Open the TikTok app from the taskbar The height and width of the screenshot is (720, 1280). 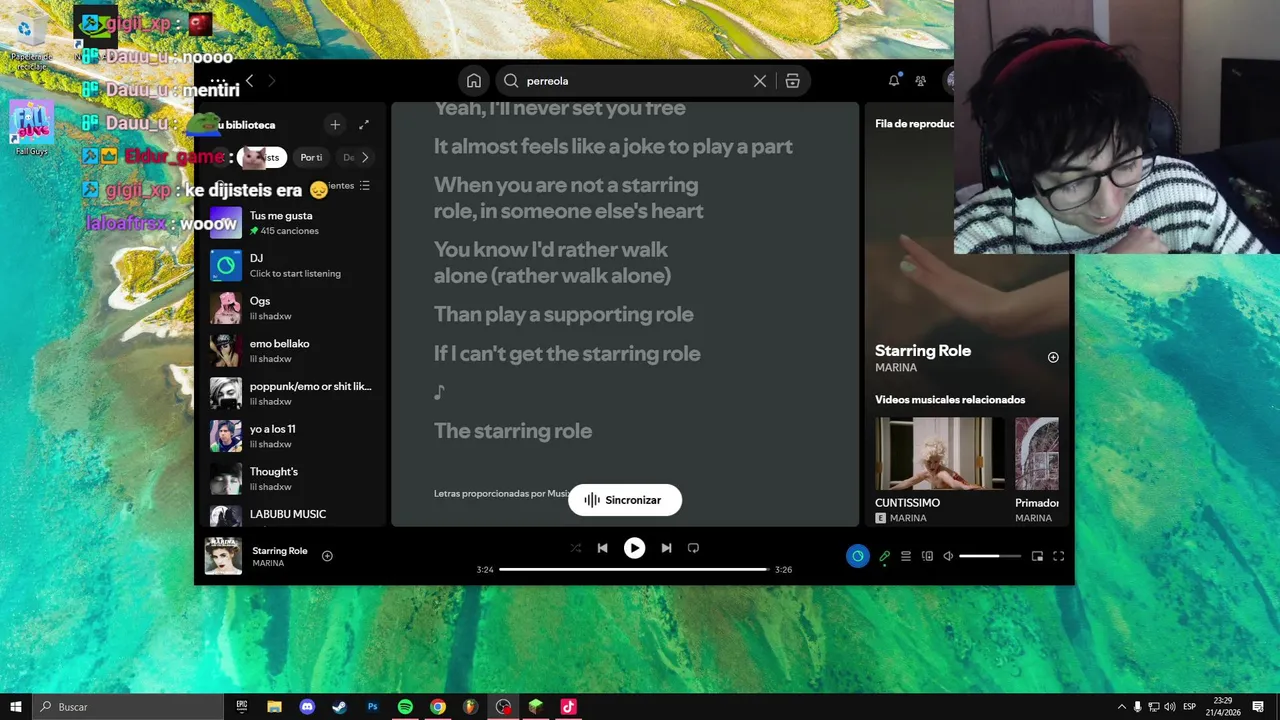click(x=568, y=706)
